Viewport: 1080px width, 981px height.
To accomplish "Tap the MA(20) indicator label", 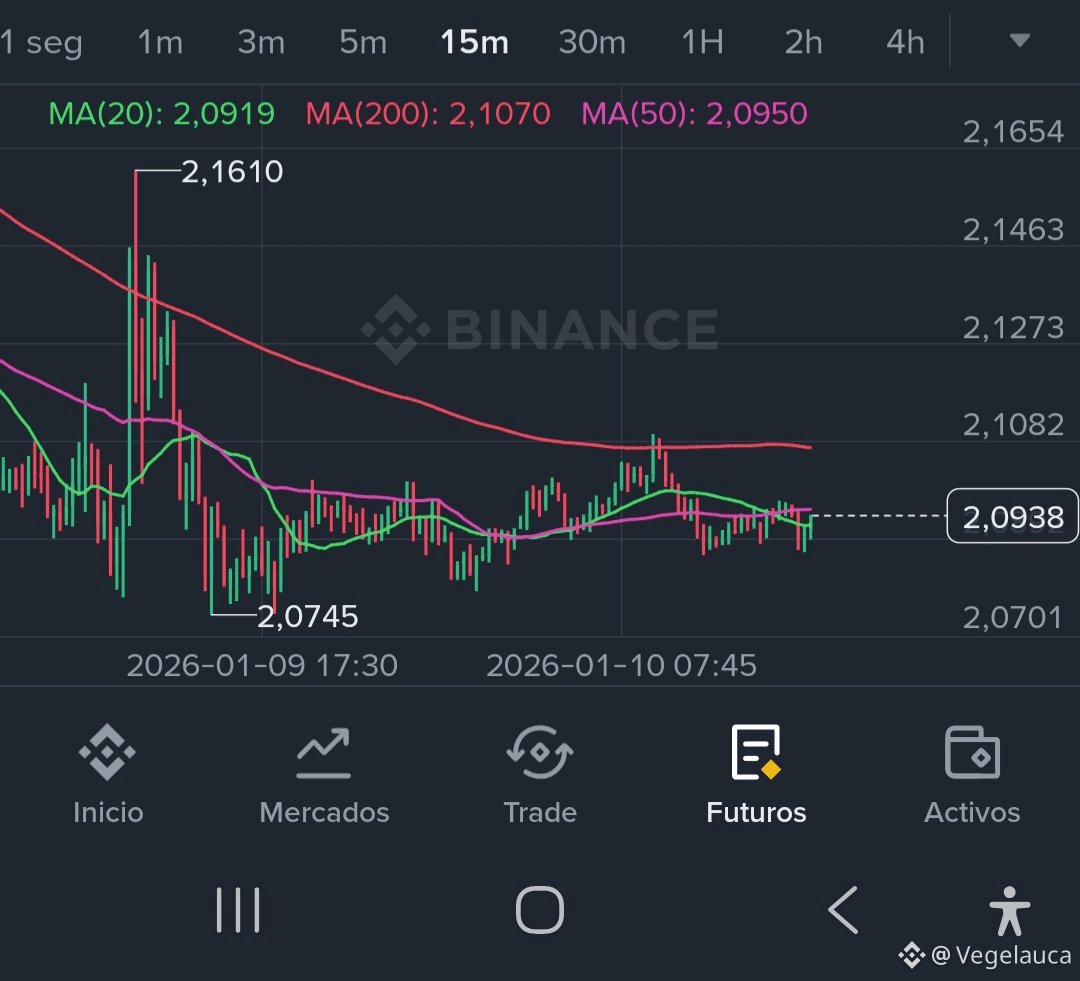I will pyautogui.click(x=162, y=114).
